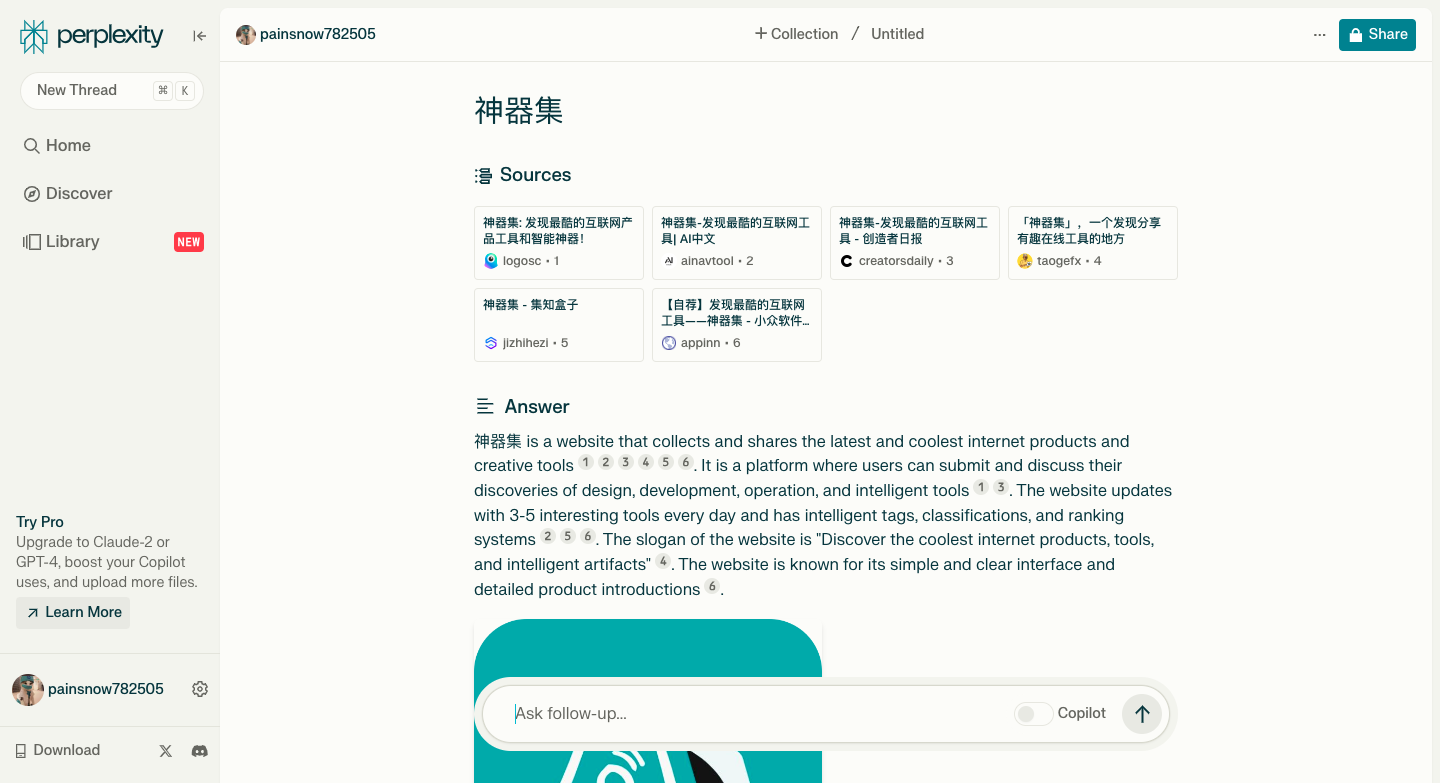Open the X (Twitter) link icon

click(166, 751)
